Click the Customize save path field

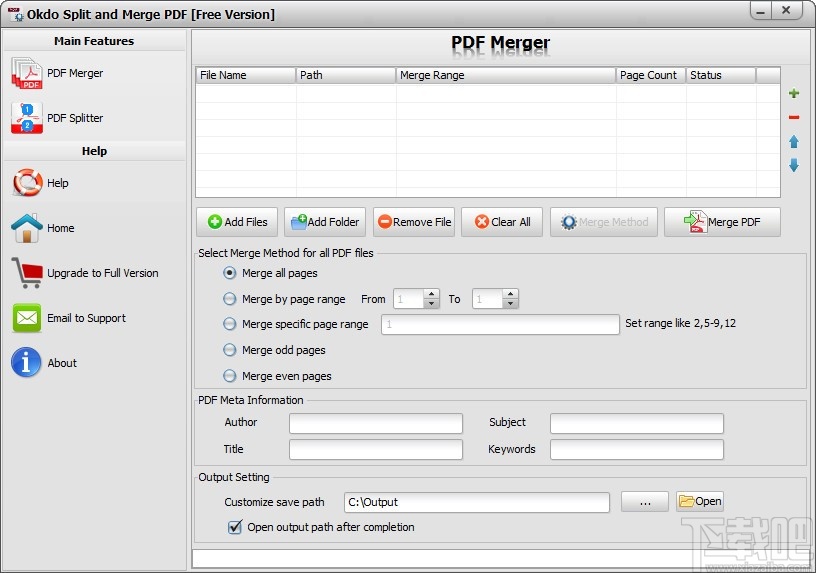coord(477,502)
